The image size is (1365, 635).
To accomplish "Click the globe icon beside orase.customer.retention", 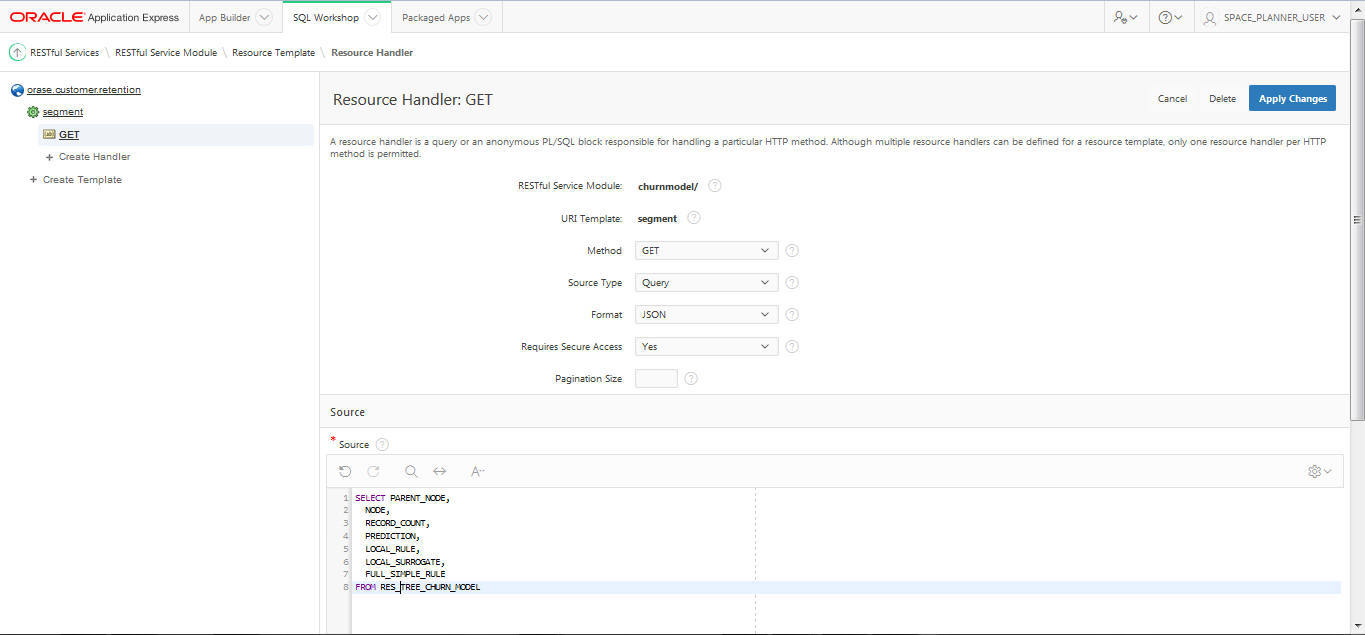I will point(17,90).
